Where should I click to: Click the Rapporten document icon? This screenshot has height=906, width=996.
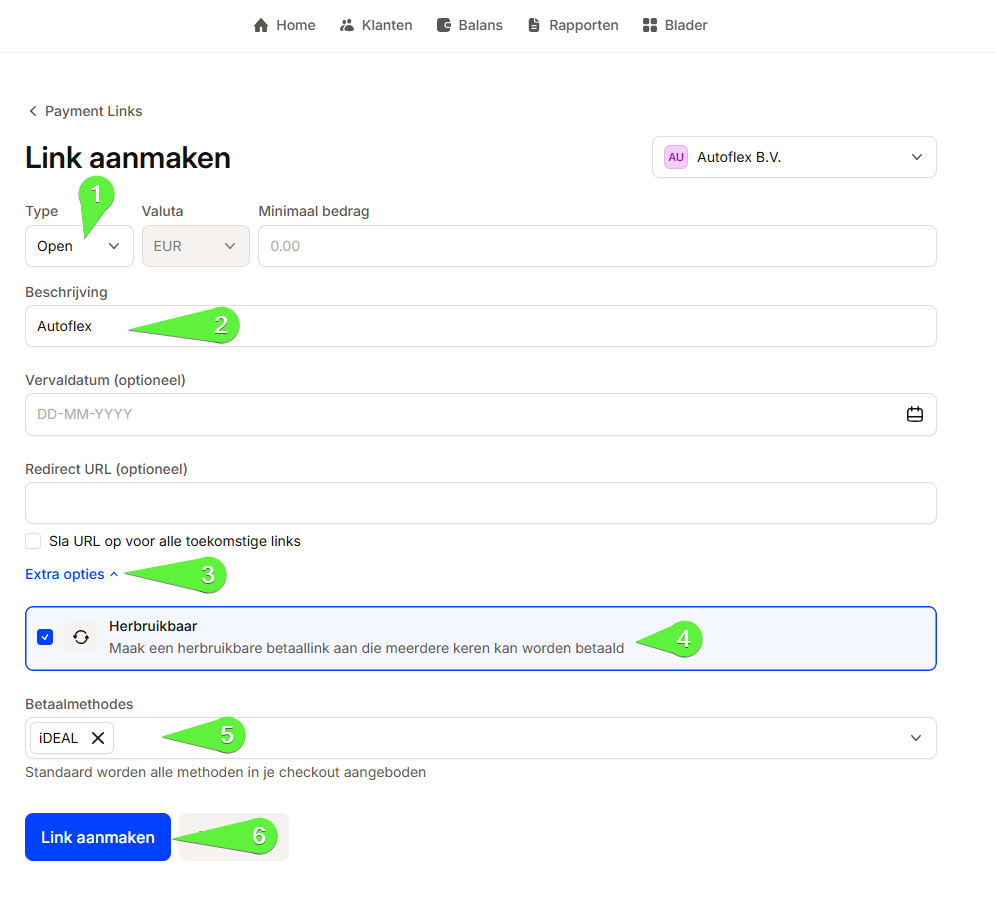click(x=535, y=25)
